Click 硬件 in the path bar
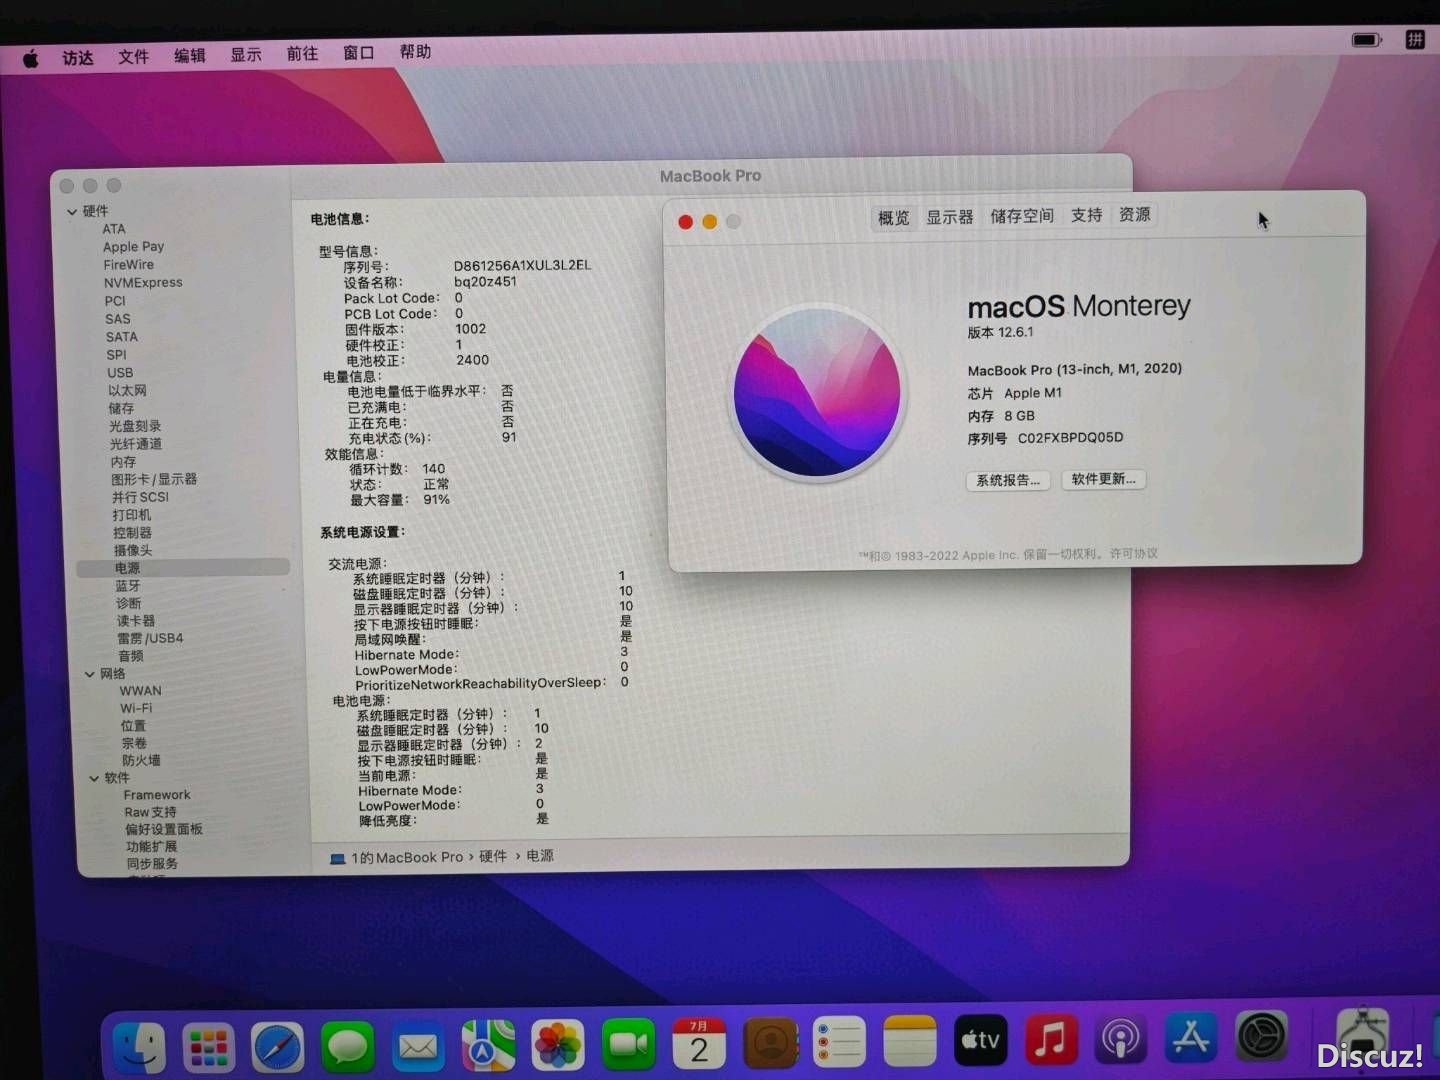The width and height of the screenshot is (1440, 1080). click(x=493, y=857)
